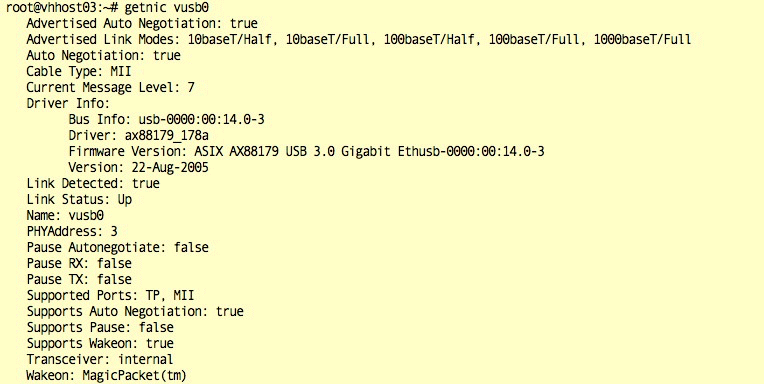The height and width of the screenshot is (384, 764).
Task: Click the PHYAddress: 3 line
Action: click(x=72, y=231)
